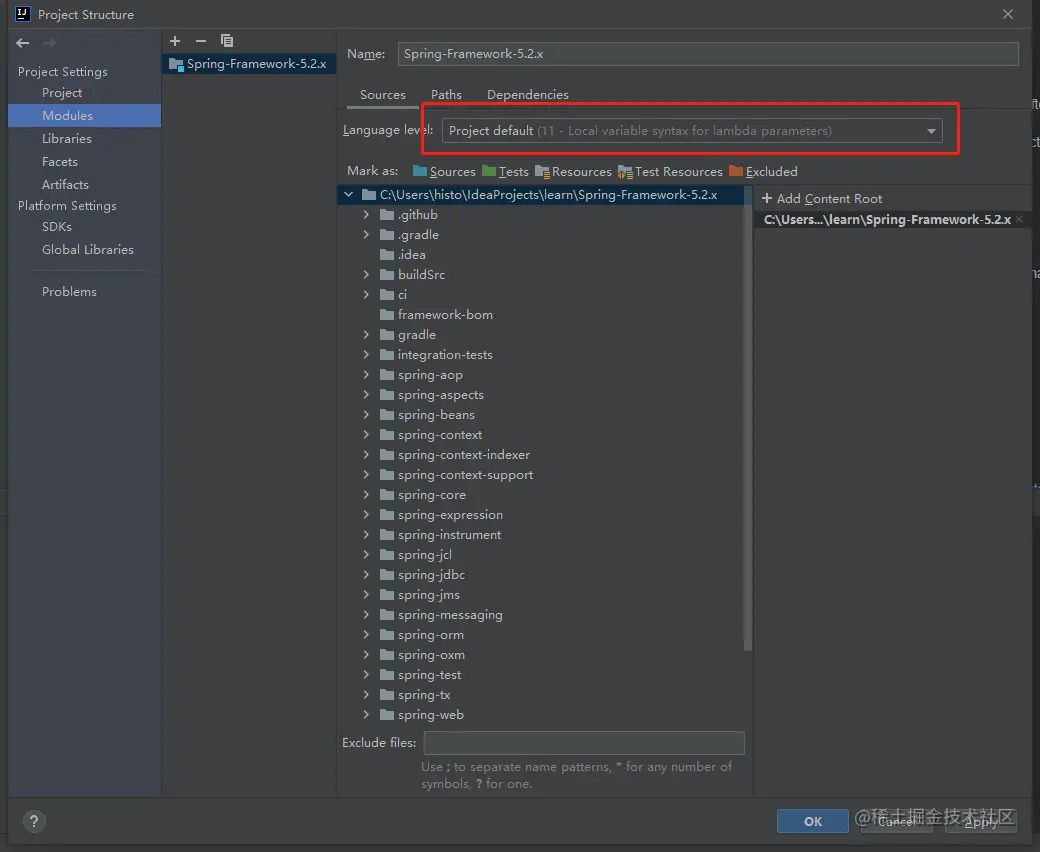Remove content root via small x icon
This screenshot has width=1040, height=852.
(1019, 219)
